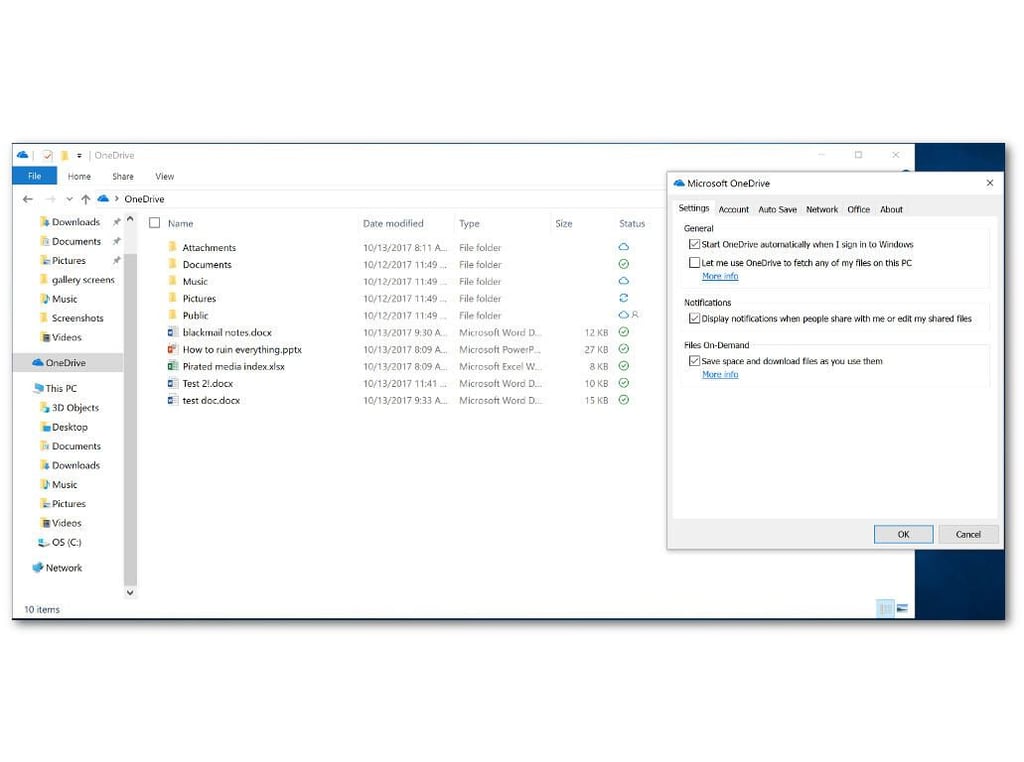
Task: Click the OneDrive cloud icon in Explorer title bar
Action: coord(22,155)
